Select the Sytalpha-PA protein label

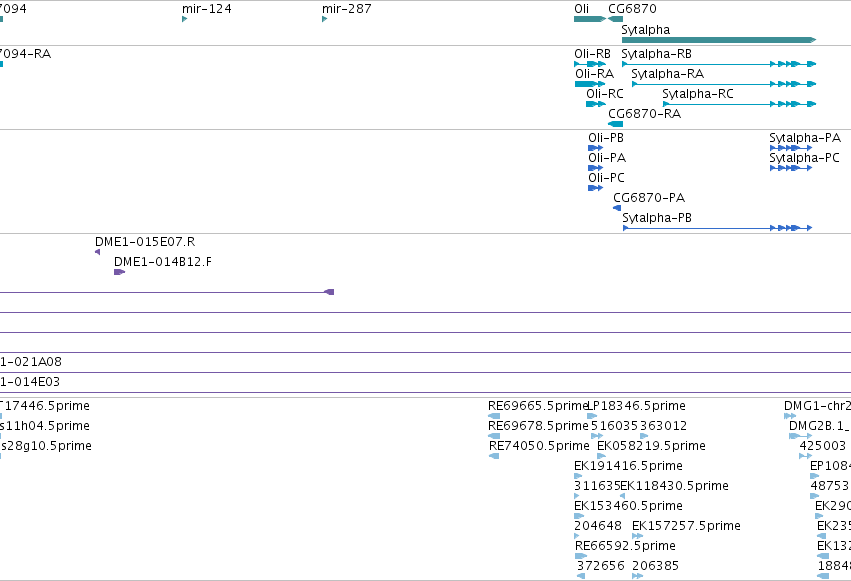coord(805,138)
